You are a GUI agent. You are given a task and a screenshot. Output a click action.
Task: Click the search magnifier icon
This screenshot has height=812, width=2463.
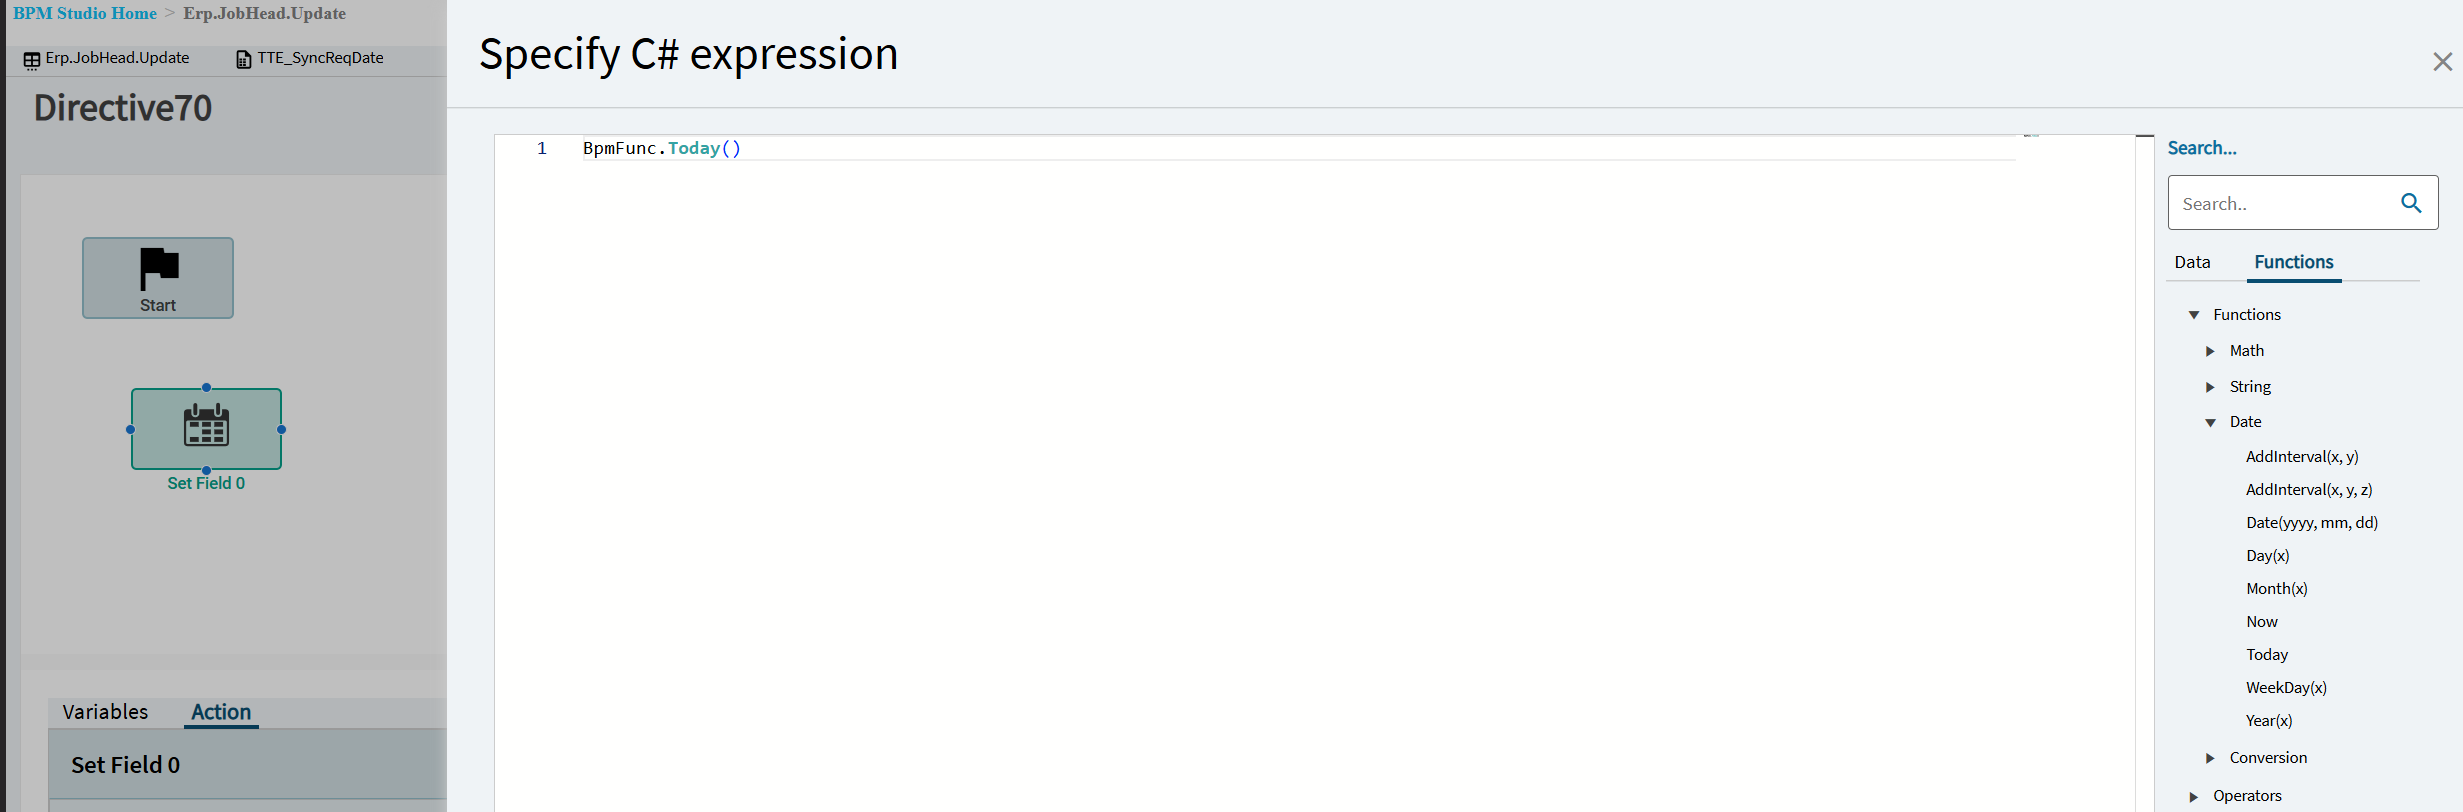pyautogui.click(x=2411, y=203)
